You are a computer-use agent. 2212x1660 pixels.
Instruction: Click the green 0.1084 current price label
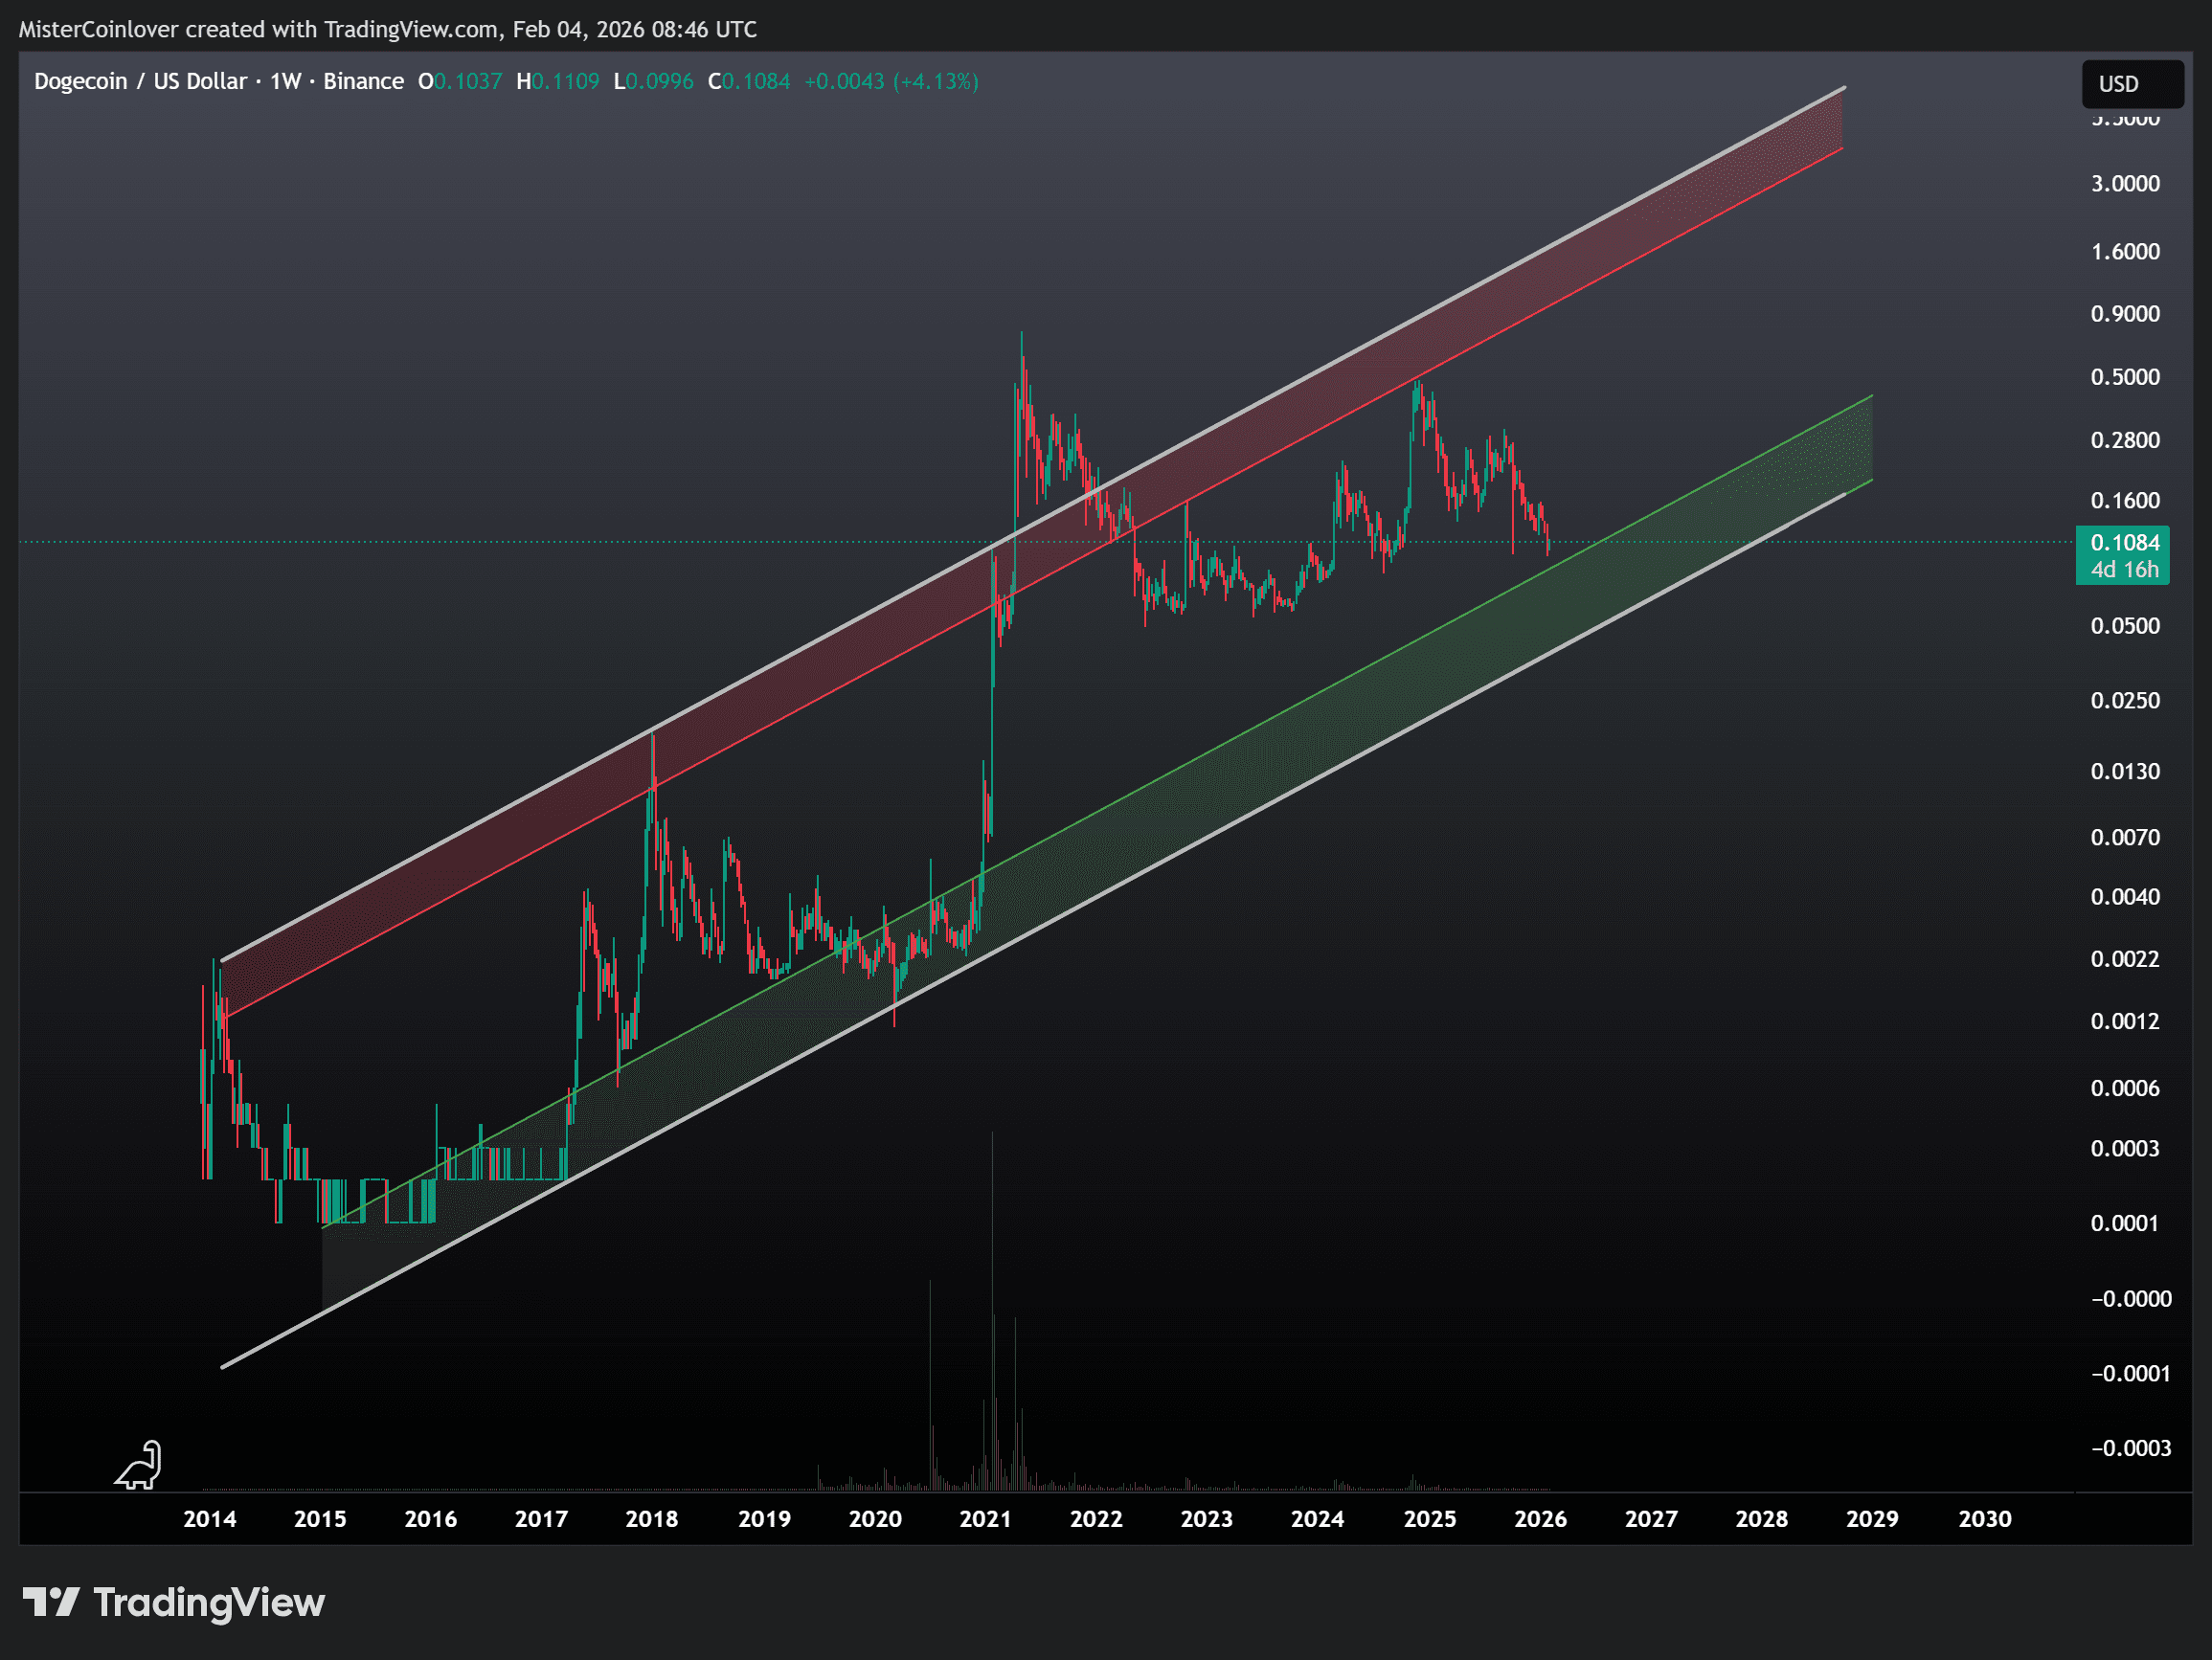[2123, 543]
